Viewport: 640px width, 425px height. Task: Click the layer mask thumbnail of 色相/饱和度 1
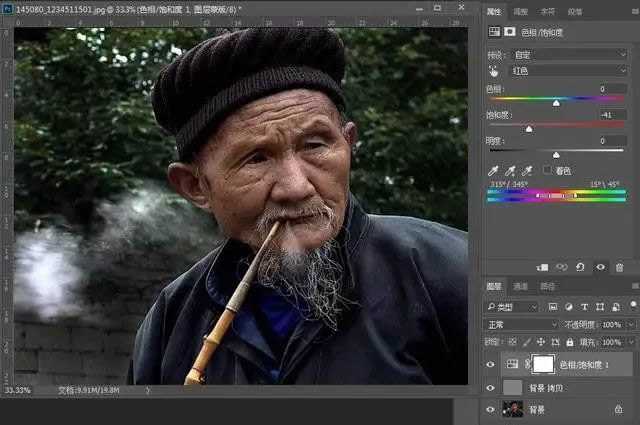tap(542, 365)
